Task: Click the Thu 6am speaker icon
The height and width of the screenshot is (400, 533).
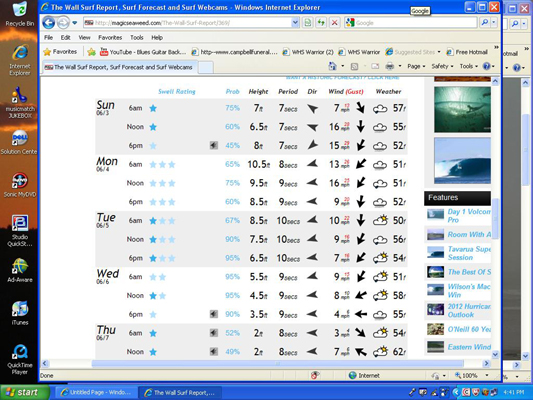Action: coord(213,333)
